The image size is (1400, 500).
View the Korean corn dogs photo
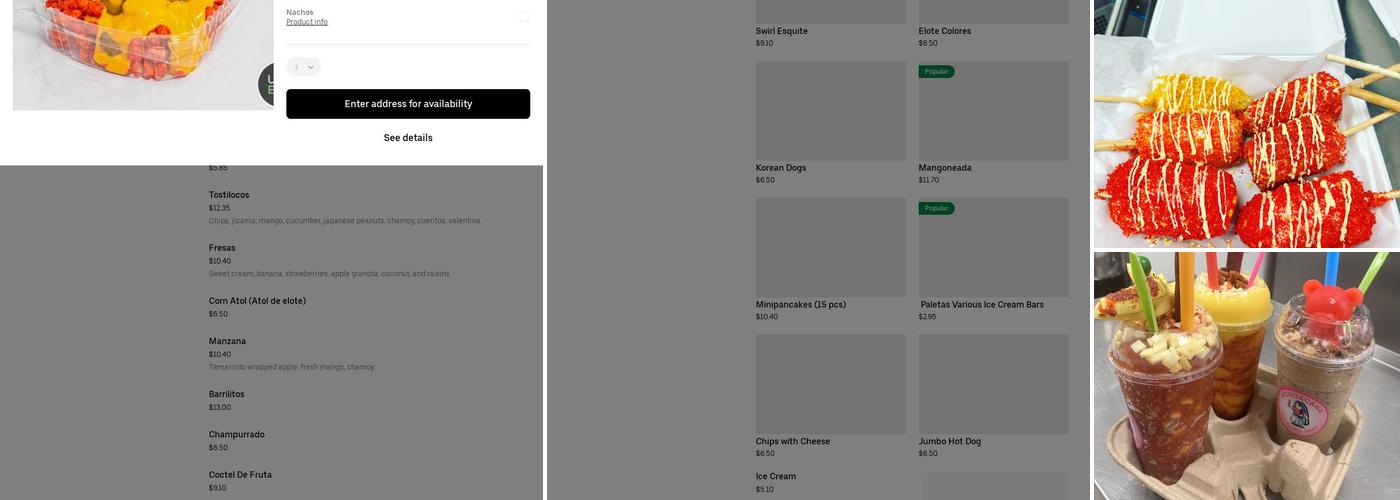tap(1246, 124)
